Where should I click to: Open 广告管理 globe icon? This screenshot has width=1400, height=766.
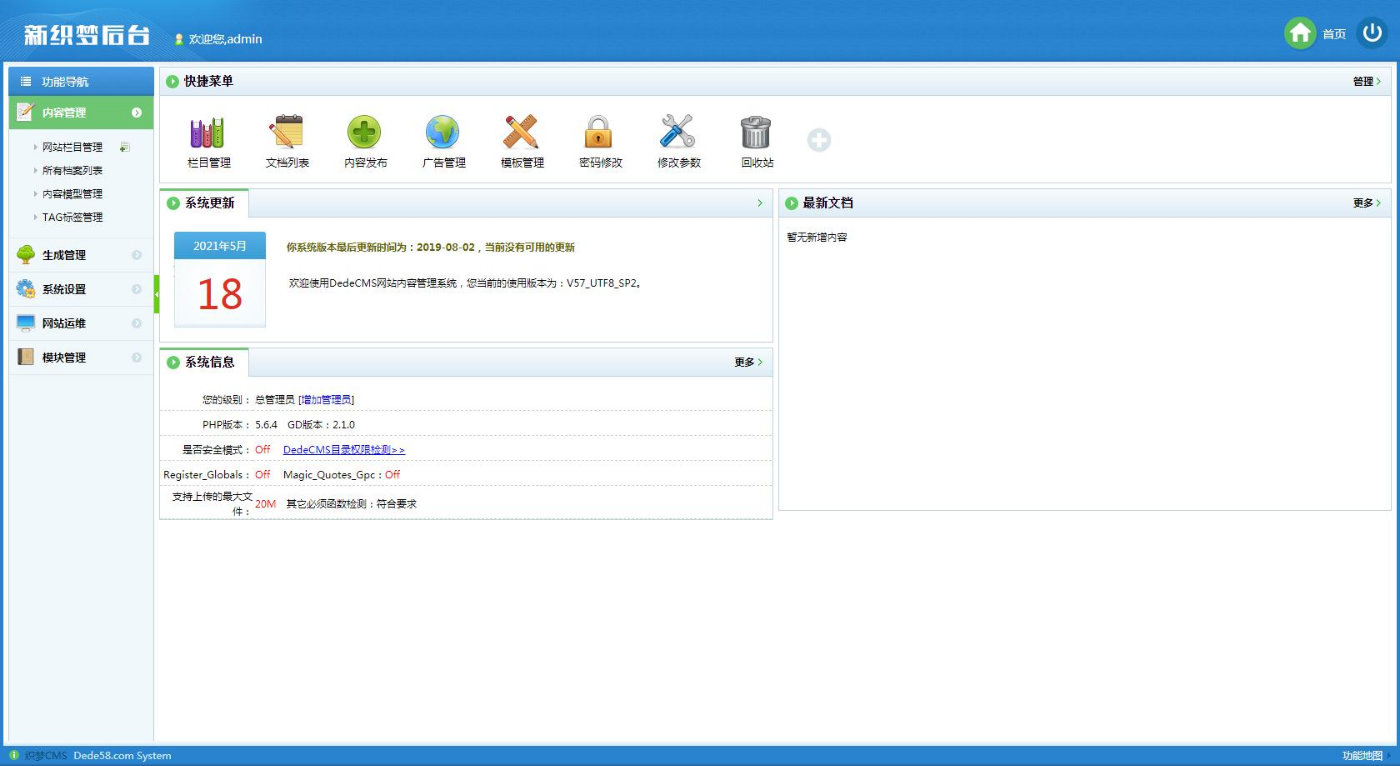click(442, 133)
